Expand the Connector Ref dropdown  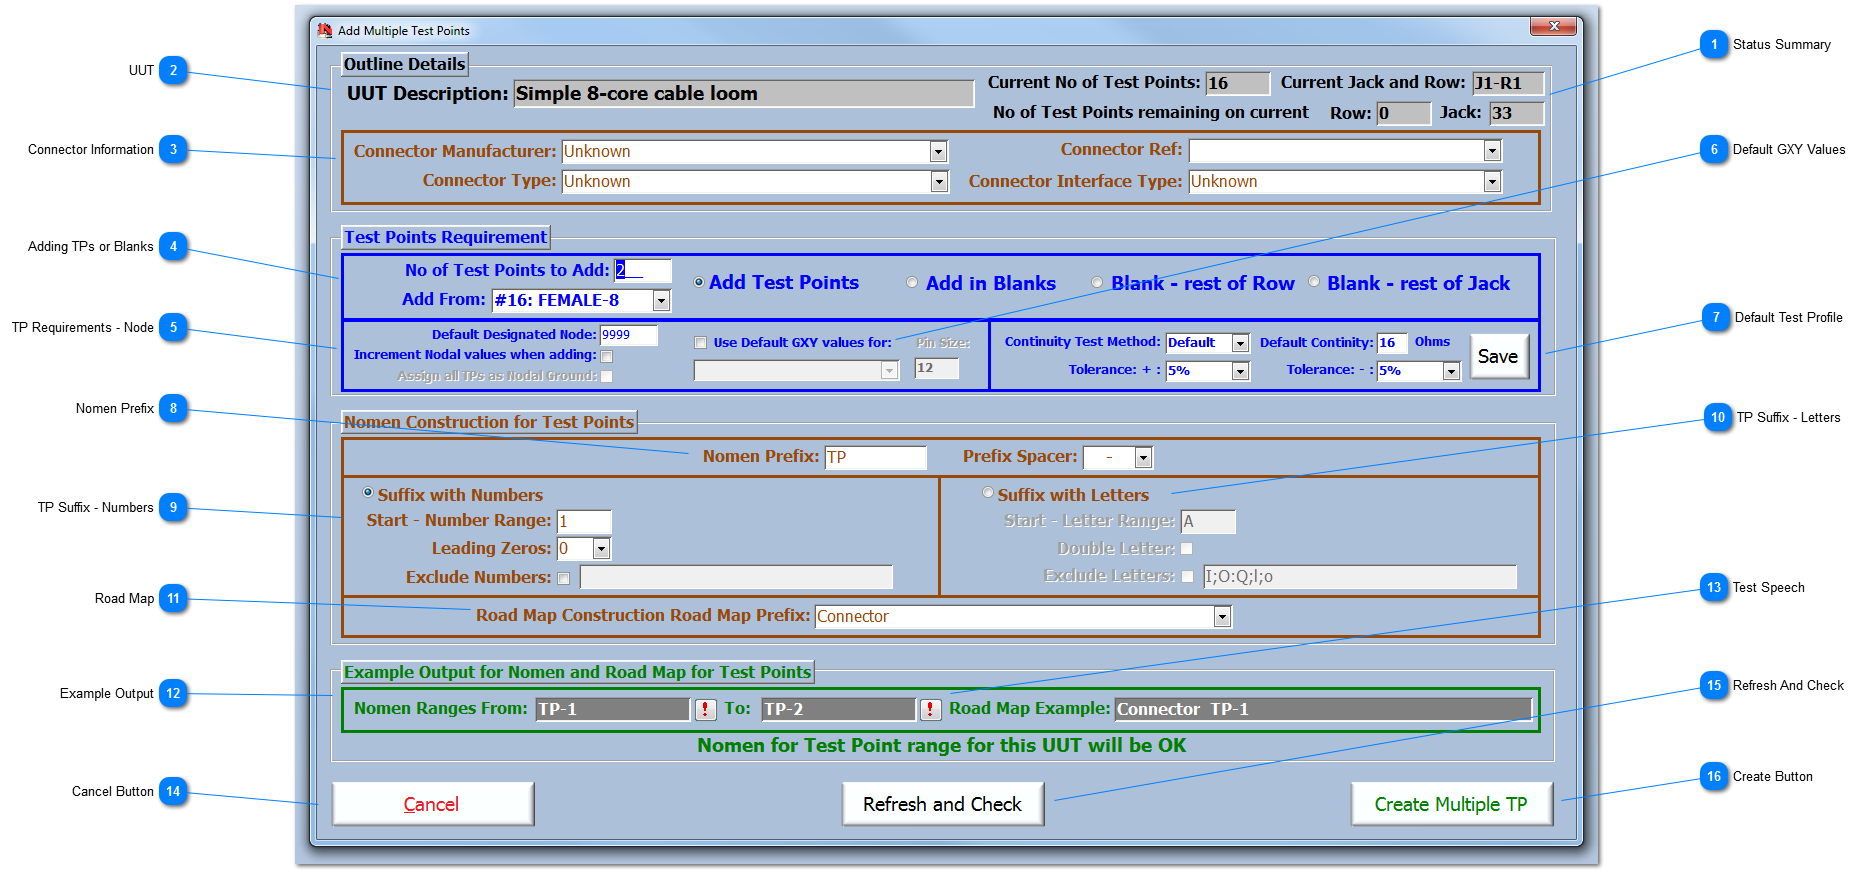pos(1492,151)
